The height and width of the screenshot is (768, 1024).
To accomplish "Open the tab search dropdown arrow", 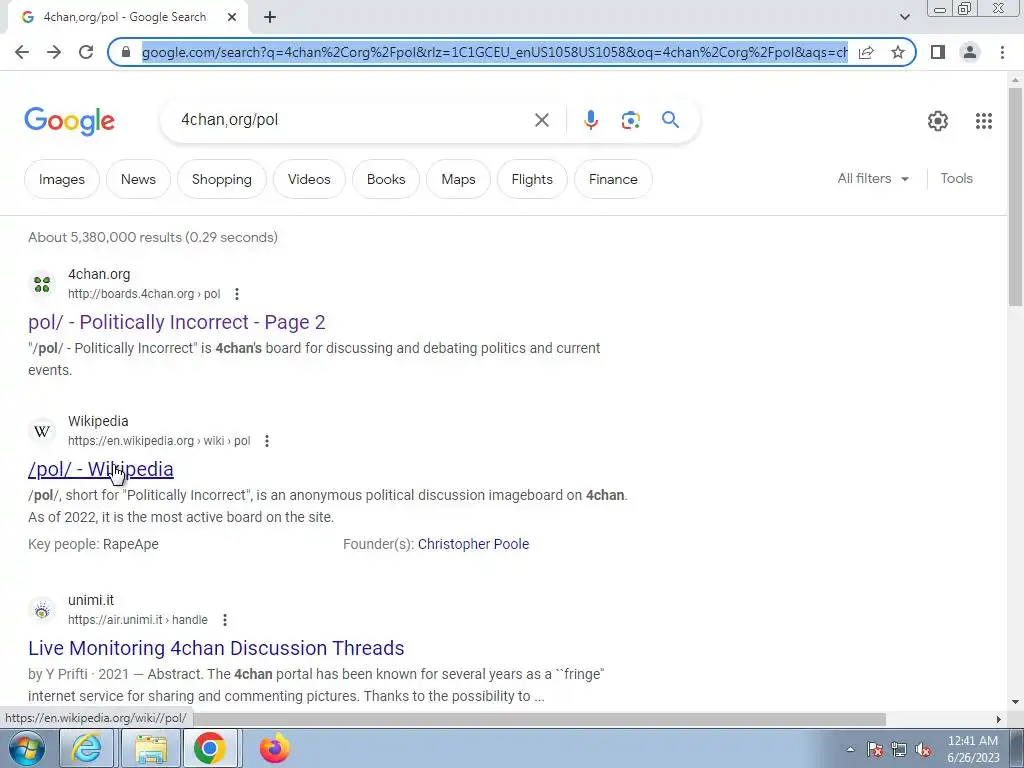I will tap(904, 17).
